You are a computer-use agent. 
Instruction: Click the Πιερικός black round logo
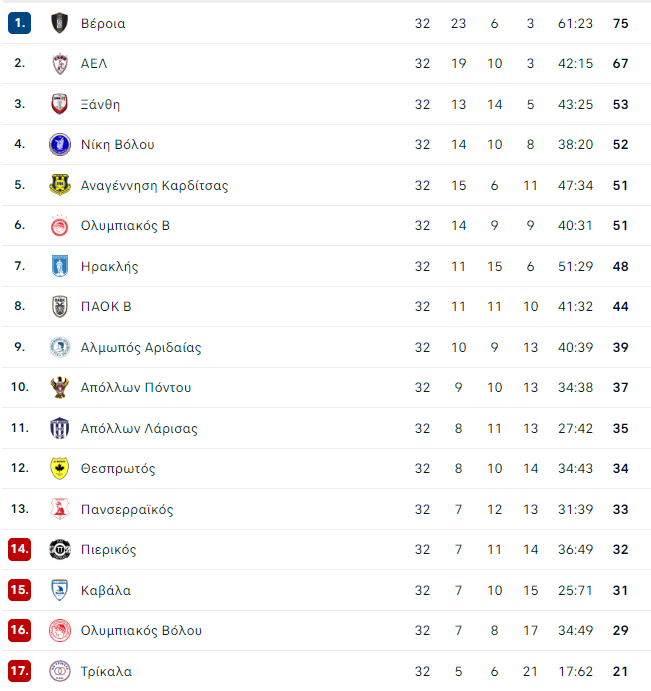[60, 550]
